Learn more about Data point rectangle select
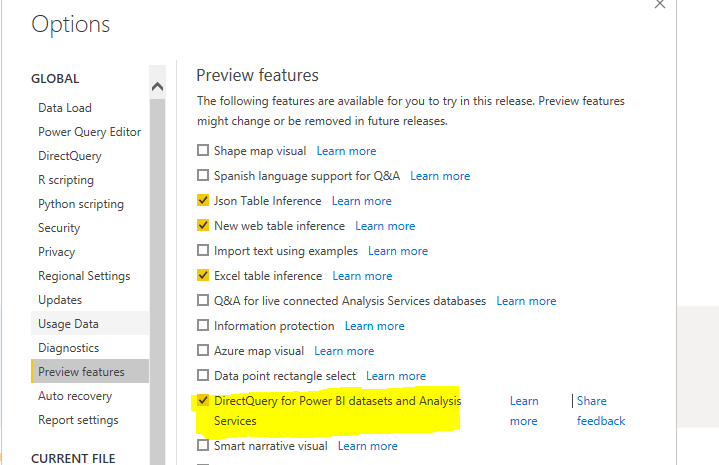719x465 pixels. coord(396,376)
